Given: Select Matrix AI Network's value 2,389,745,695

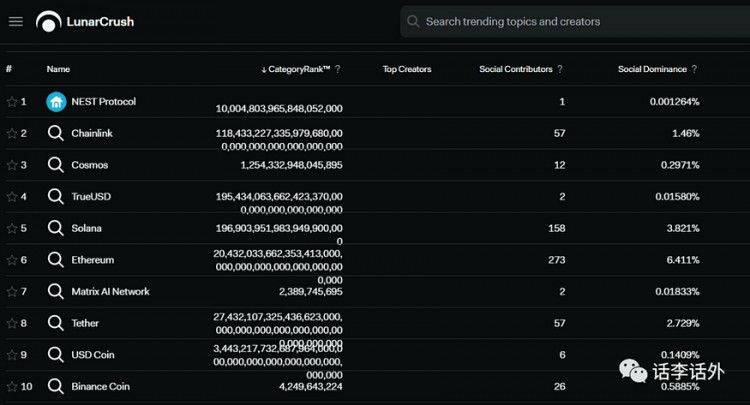Looking at the screenshot, I should coord(311,292).
